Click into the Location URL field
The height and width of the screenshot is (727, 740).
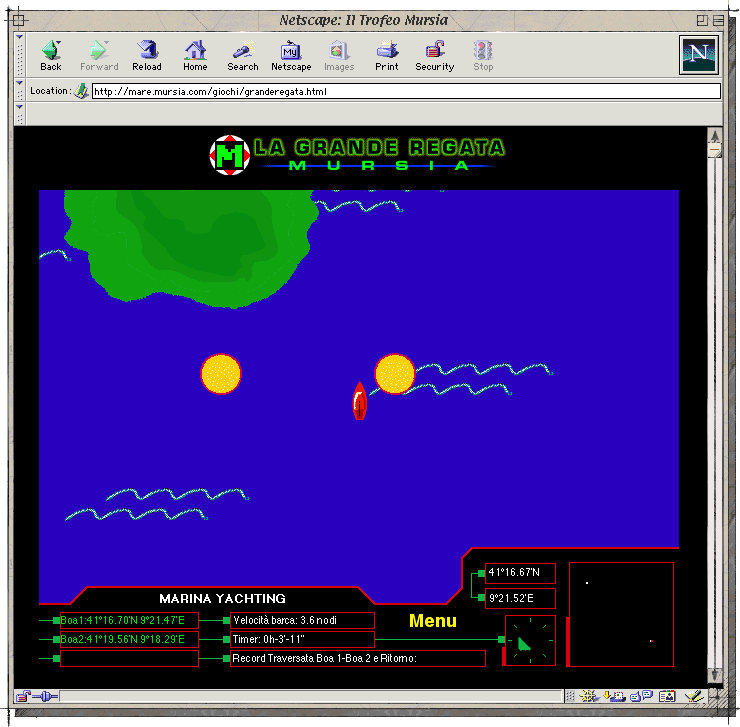tap(406, 91)
